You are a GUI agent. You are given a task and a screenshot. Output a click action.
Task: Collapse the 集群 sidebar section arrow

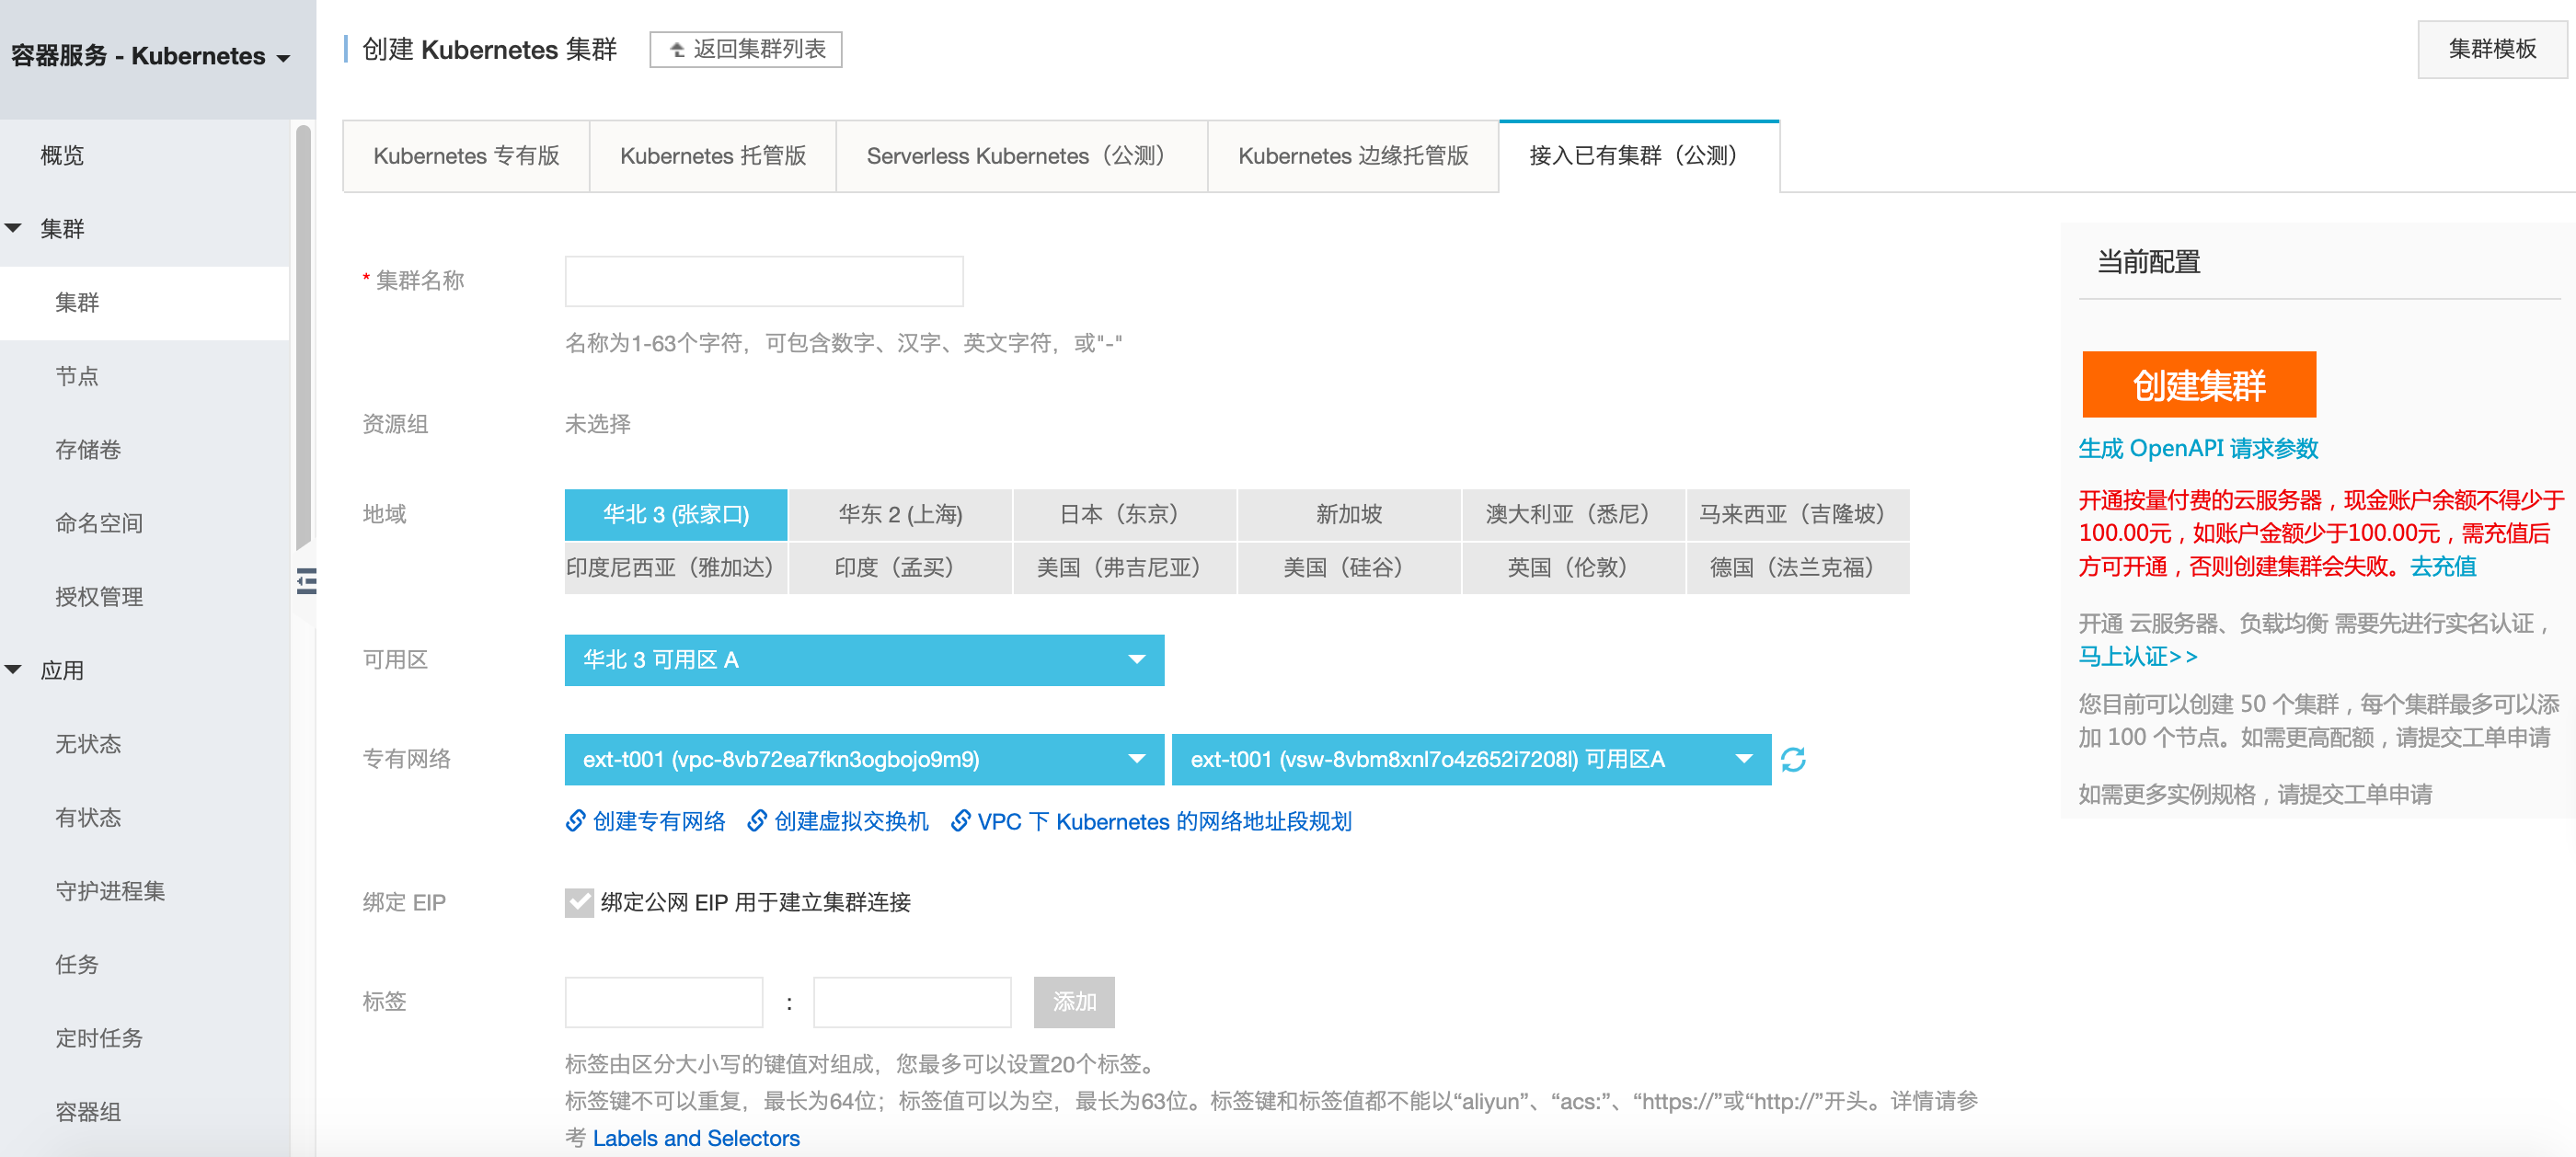point(14,228)
